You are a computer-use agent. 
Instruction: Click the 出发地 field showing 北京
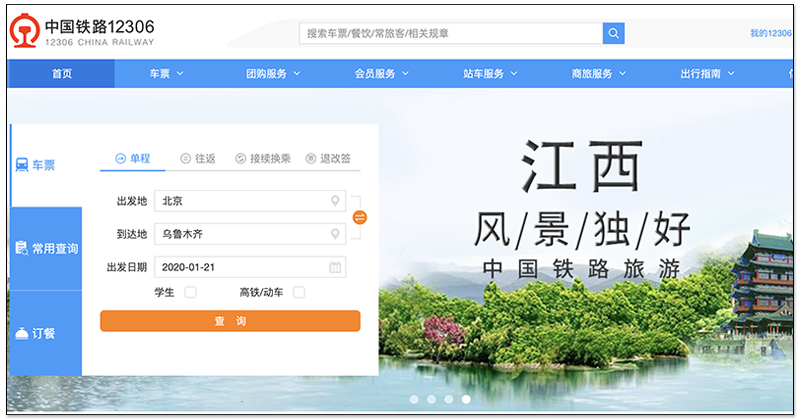(250, 201)
